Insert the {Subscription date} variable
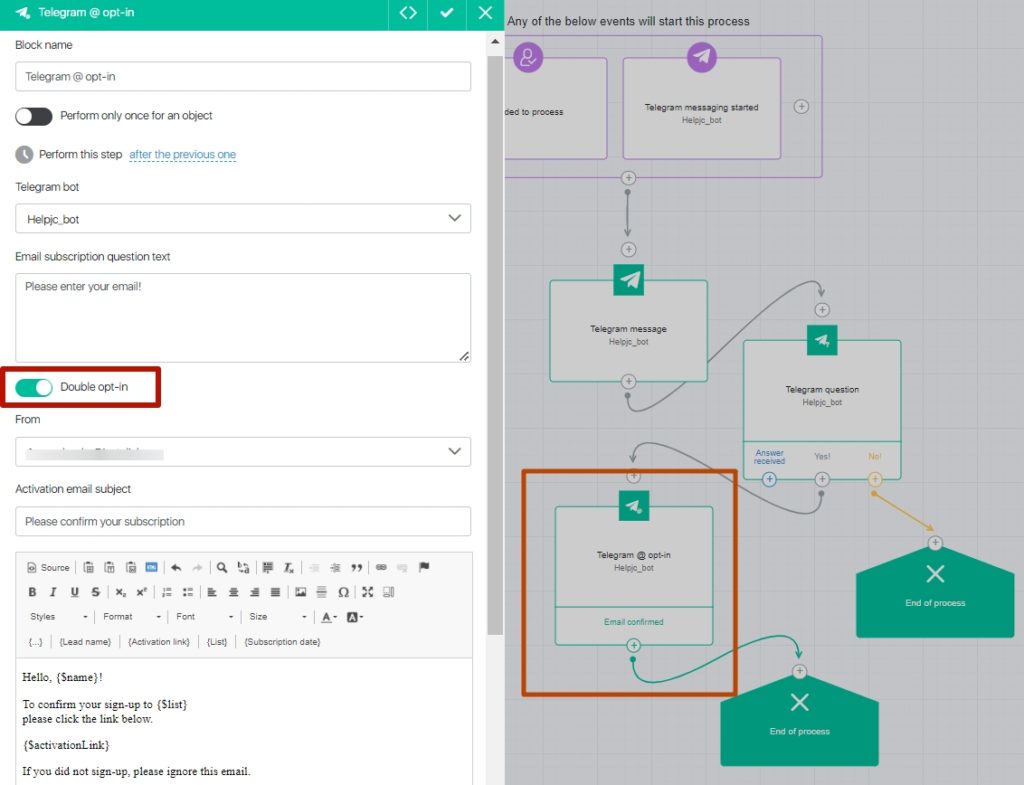Image resolution: width=1024 pixels, height=785 pixels. tap(282, 642)
